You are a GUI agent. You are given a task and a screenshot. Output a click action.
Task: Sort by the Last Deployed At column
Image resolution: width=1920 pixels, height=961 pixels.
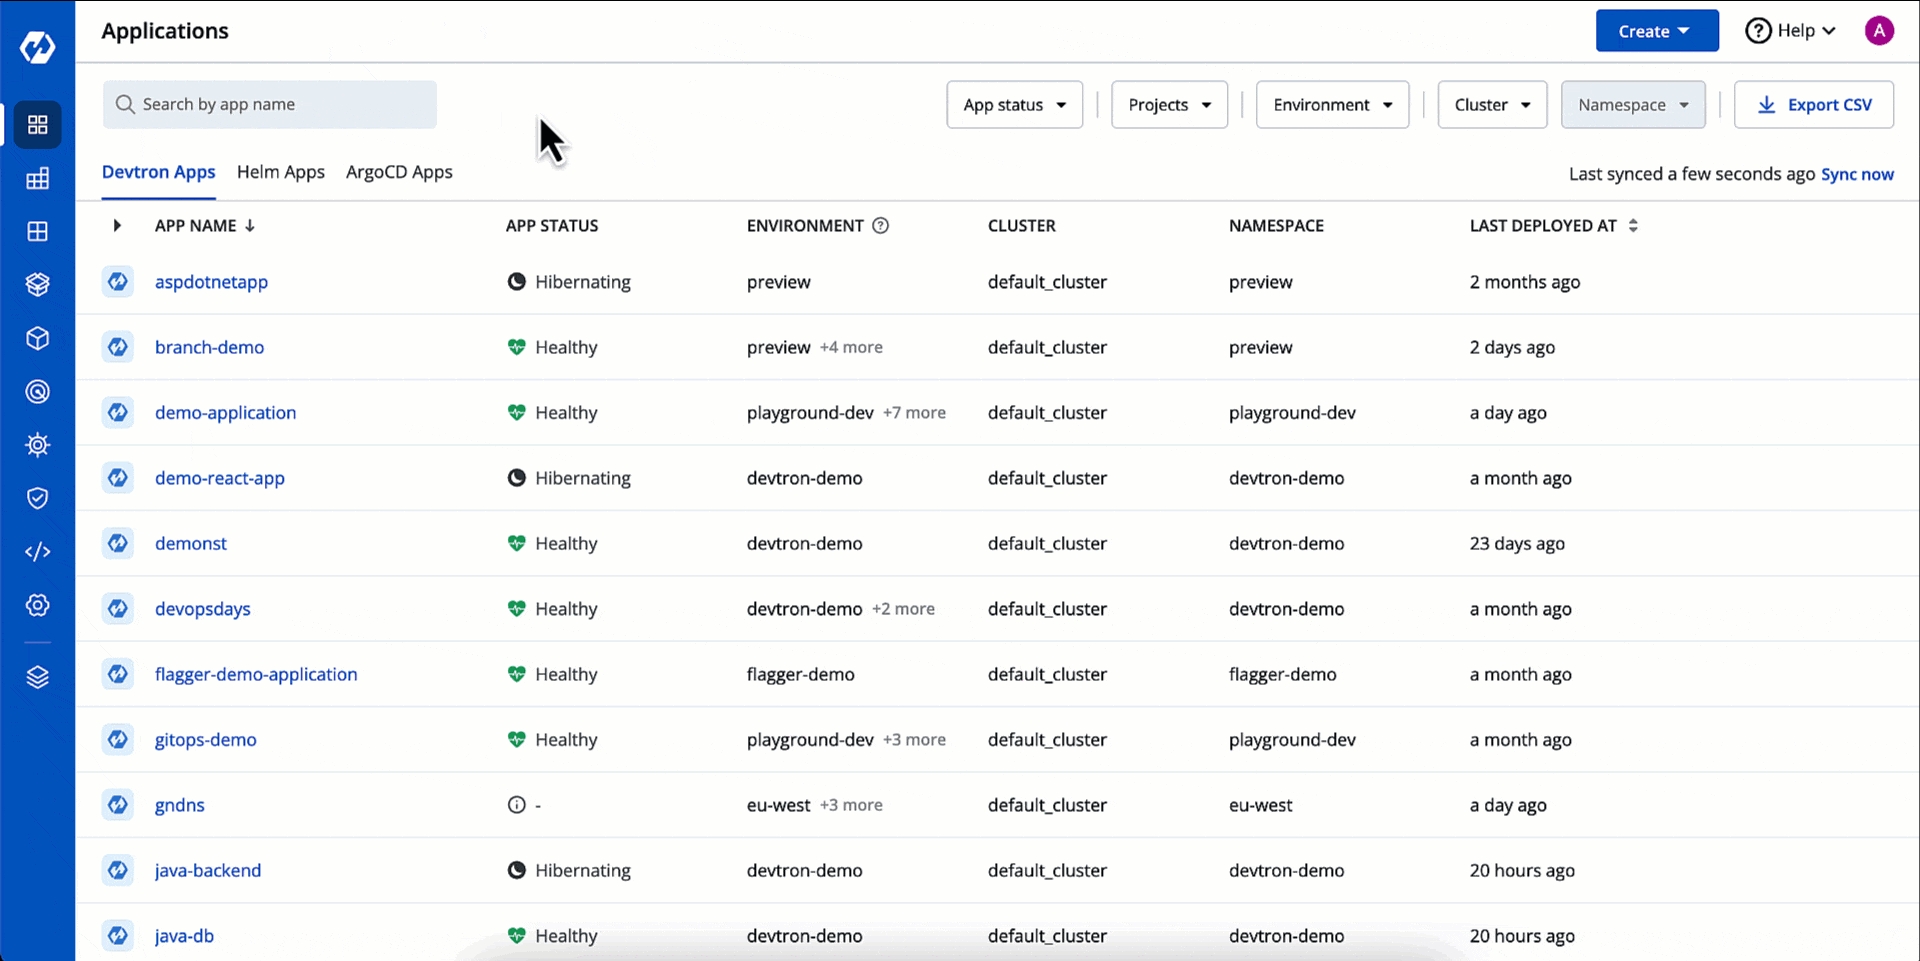pyautogui.click(x=1553, y=226)
